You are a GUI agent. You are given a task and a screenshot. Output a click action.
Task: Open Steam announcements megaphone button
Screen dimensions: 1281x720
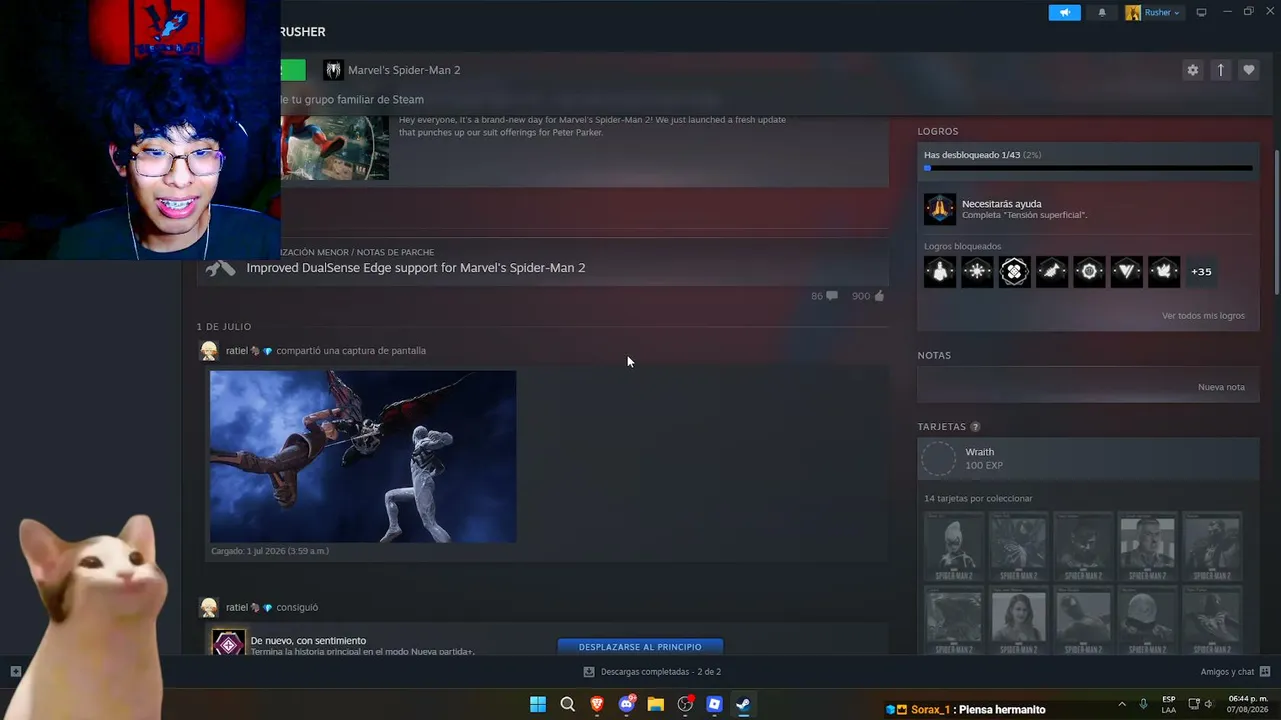pos(1064,13)
